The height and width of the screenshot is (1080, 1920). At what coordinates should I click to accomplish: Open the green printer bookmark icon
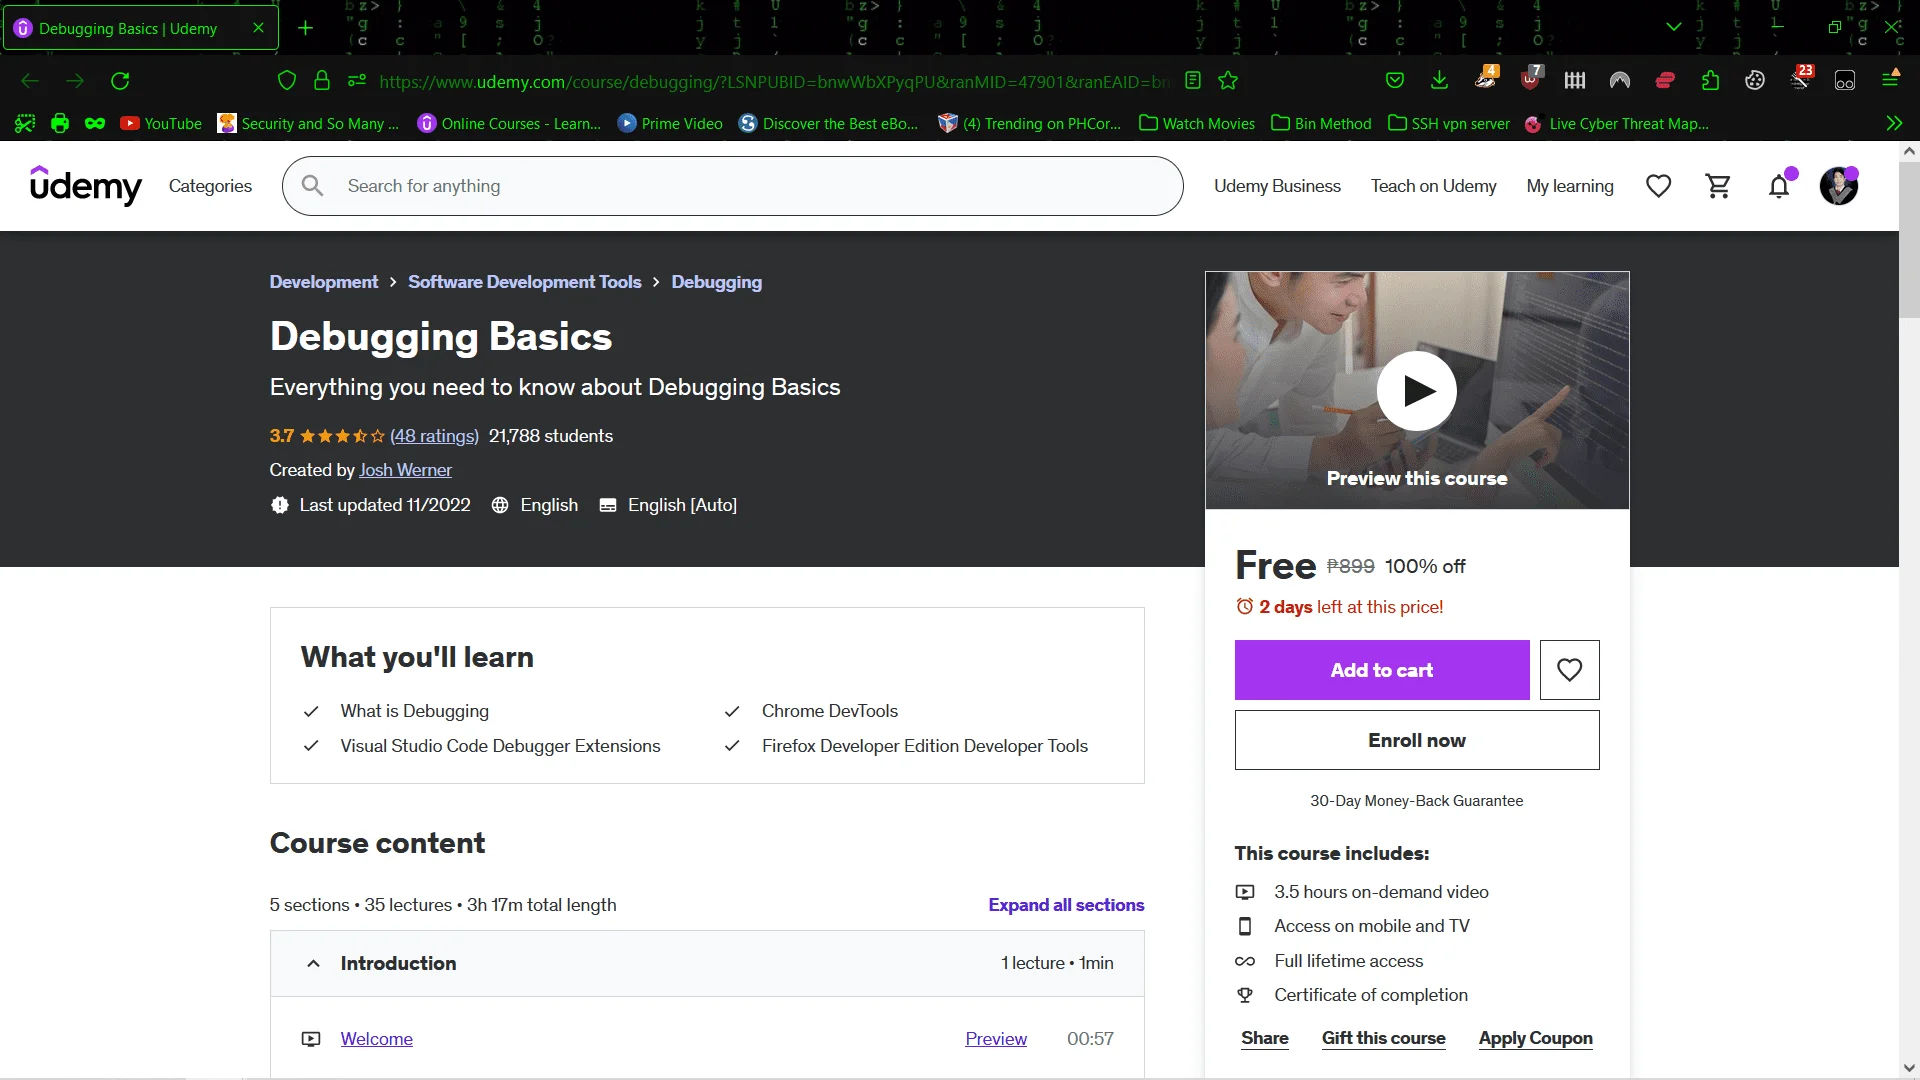coord(60,124)
